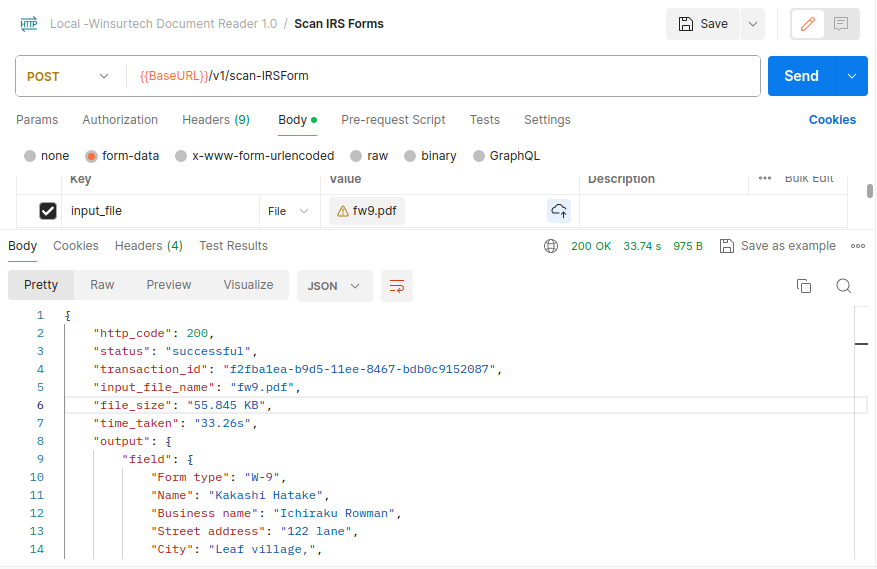This screenshot has height=569, width=877.
Task: Open the form-data table options ellipsis
Action: (x=765, y=178)
